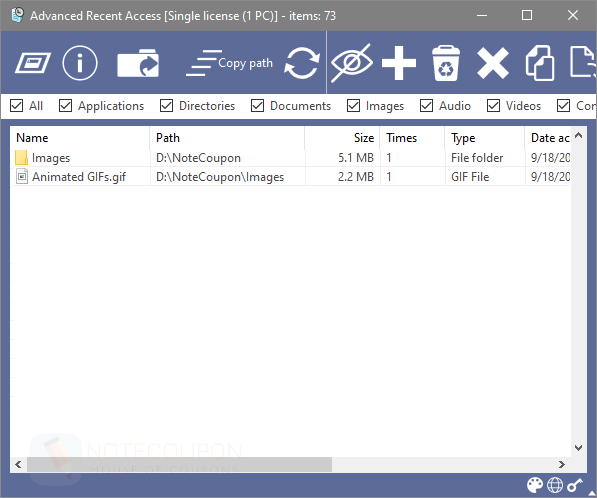
Task: Sort by the Name column header
Action: 80,138
